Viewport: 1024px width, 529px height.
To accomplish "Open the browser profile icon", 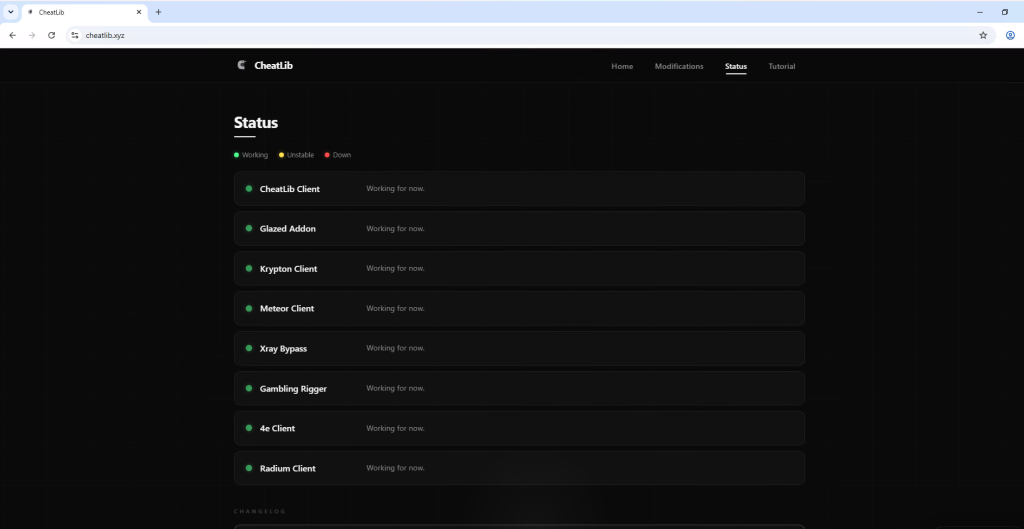I will click(1010, 35).
